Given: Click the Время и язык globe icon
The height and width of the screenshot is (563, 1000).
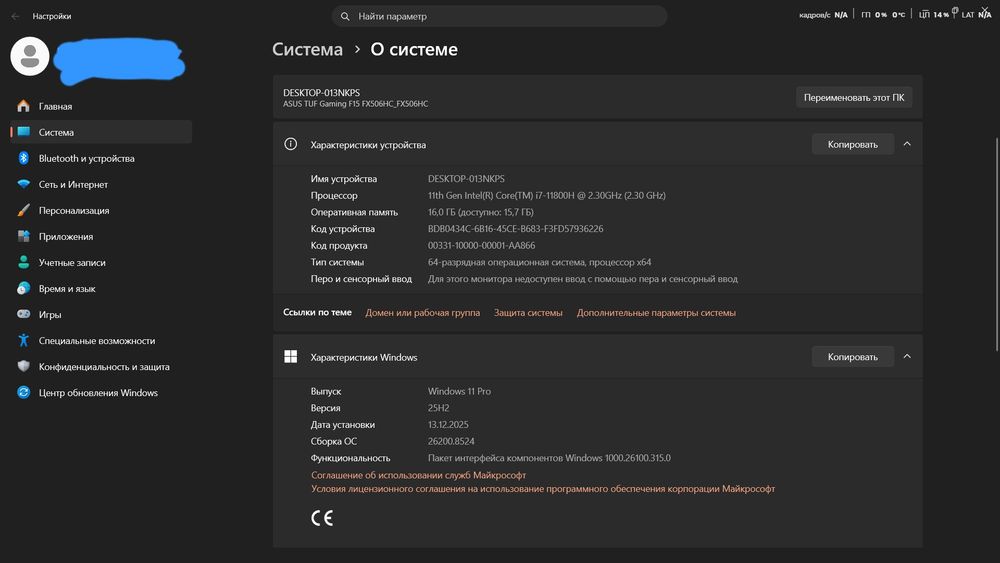Looking at the screenshot, I should click(x=24, y=288).
